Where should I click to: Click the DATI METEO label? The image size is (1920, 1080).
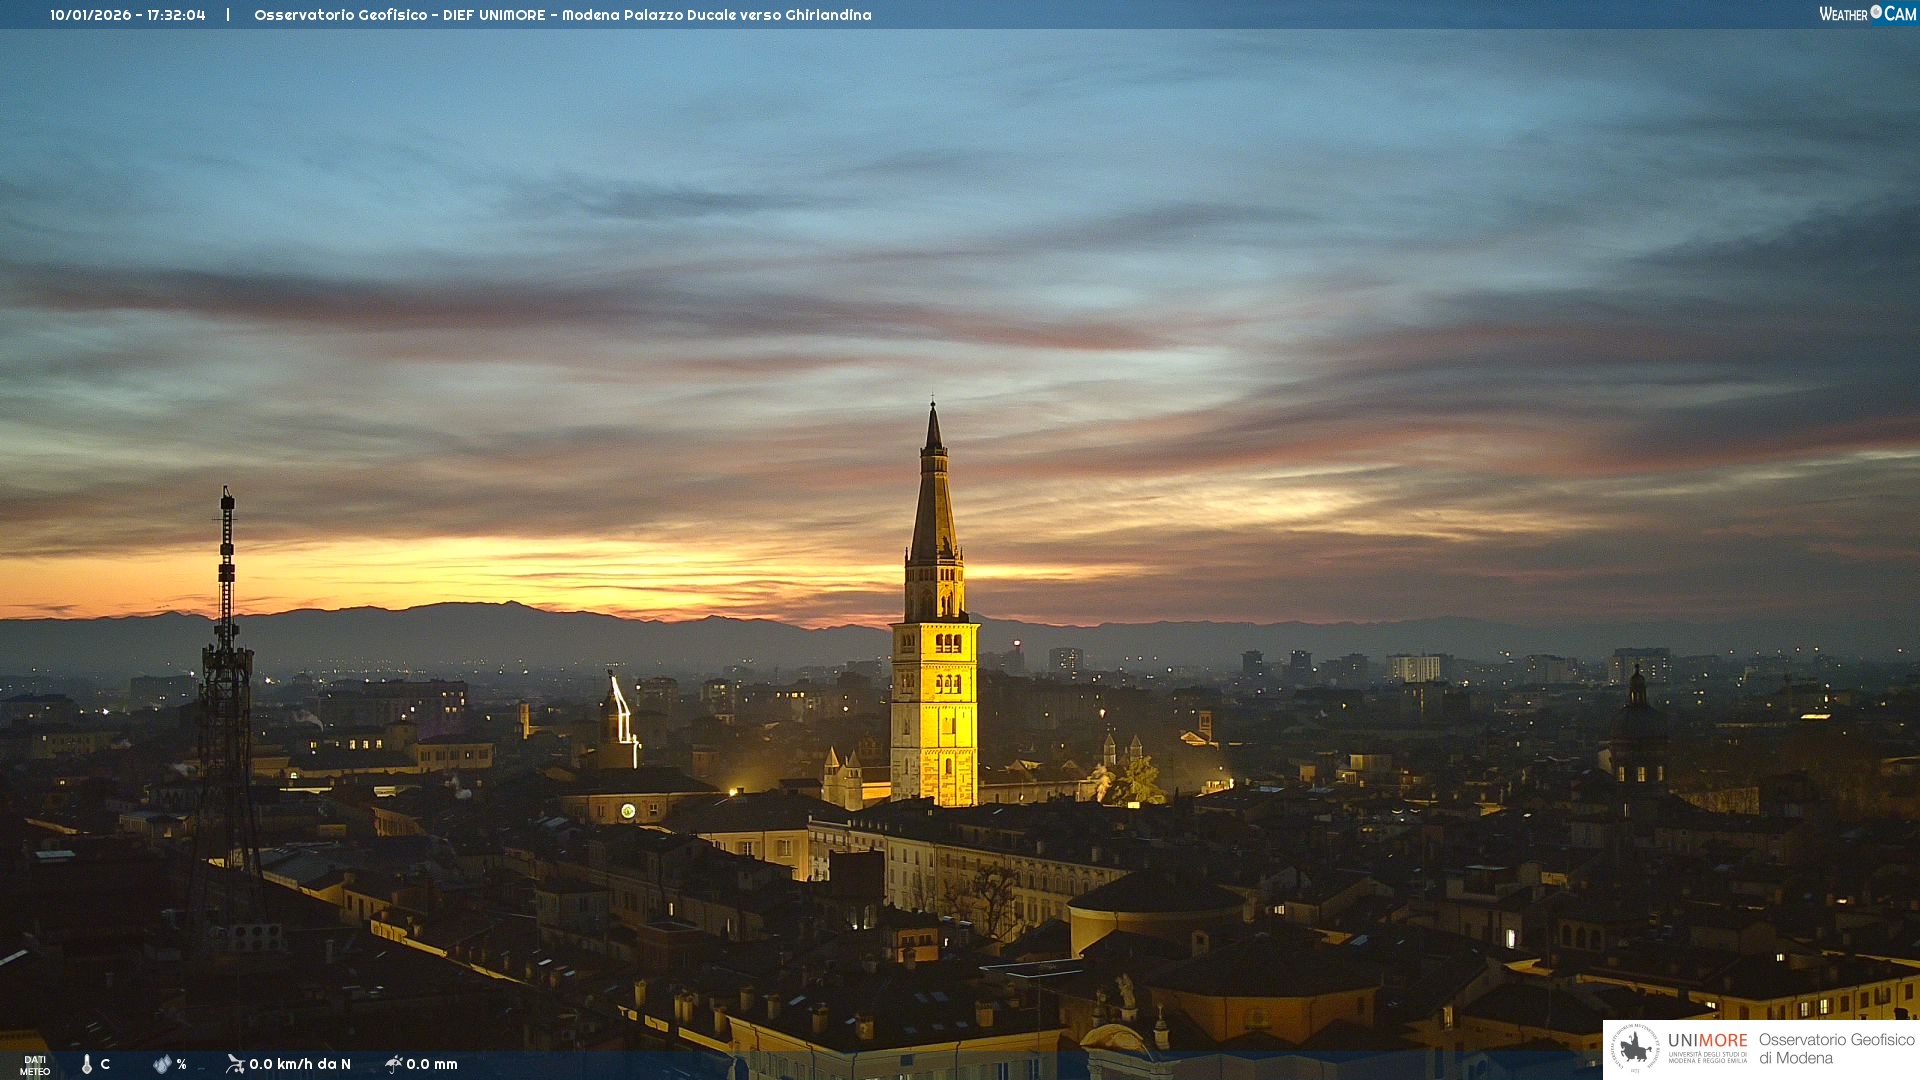[35, 1066]
